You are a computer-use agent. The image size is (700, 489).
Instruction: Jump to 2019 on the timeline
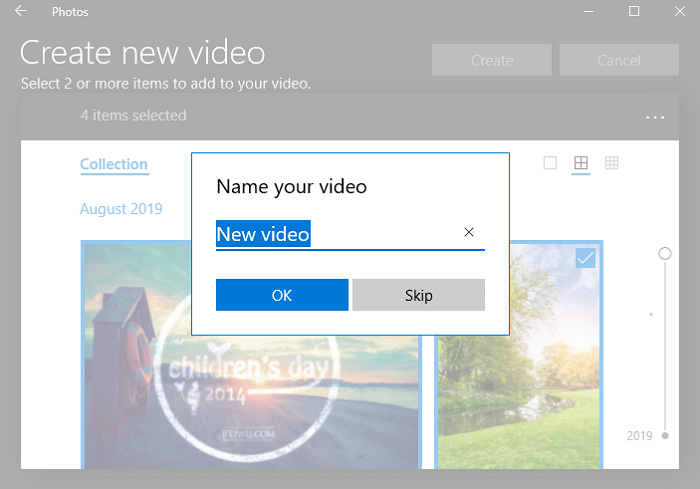(x=640, y=436)
